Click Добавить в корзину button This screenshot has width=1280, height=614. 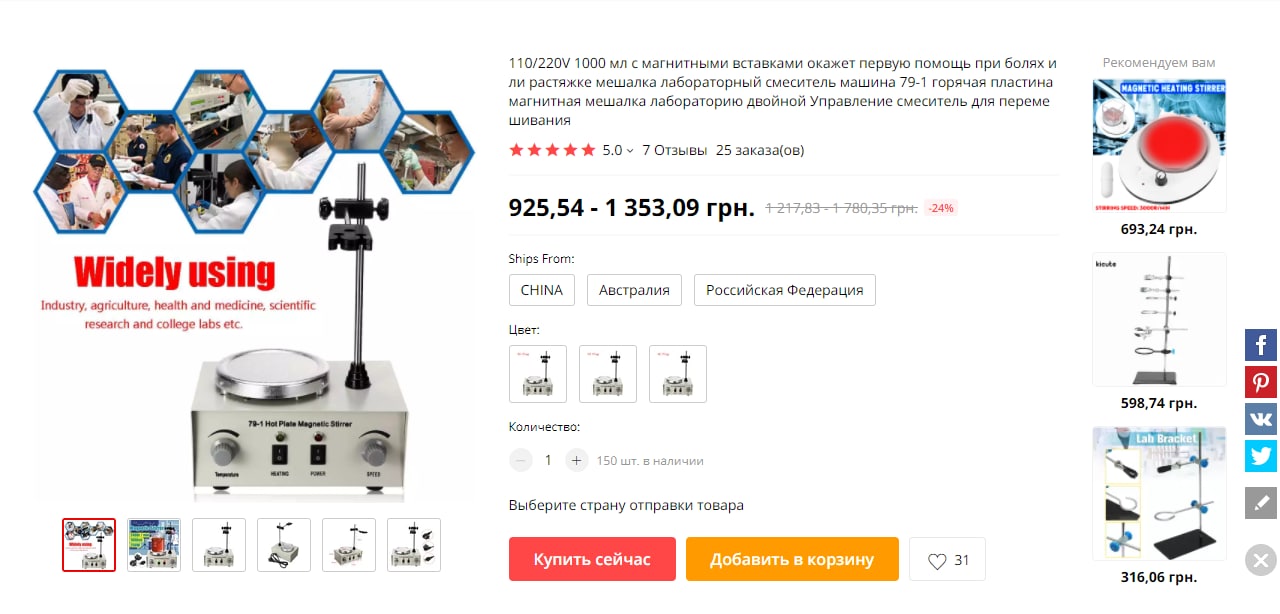coord(792,559)
